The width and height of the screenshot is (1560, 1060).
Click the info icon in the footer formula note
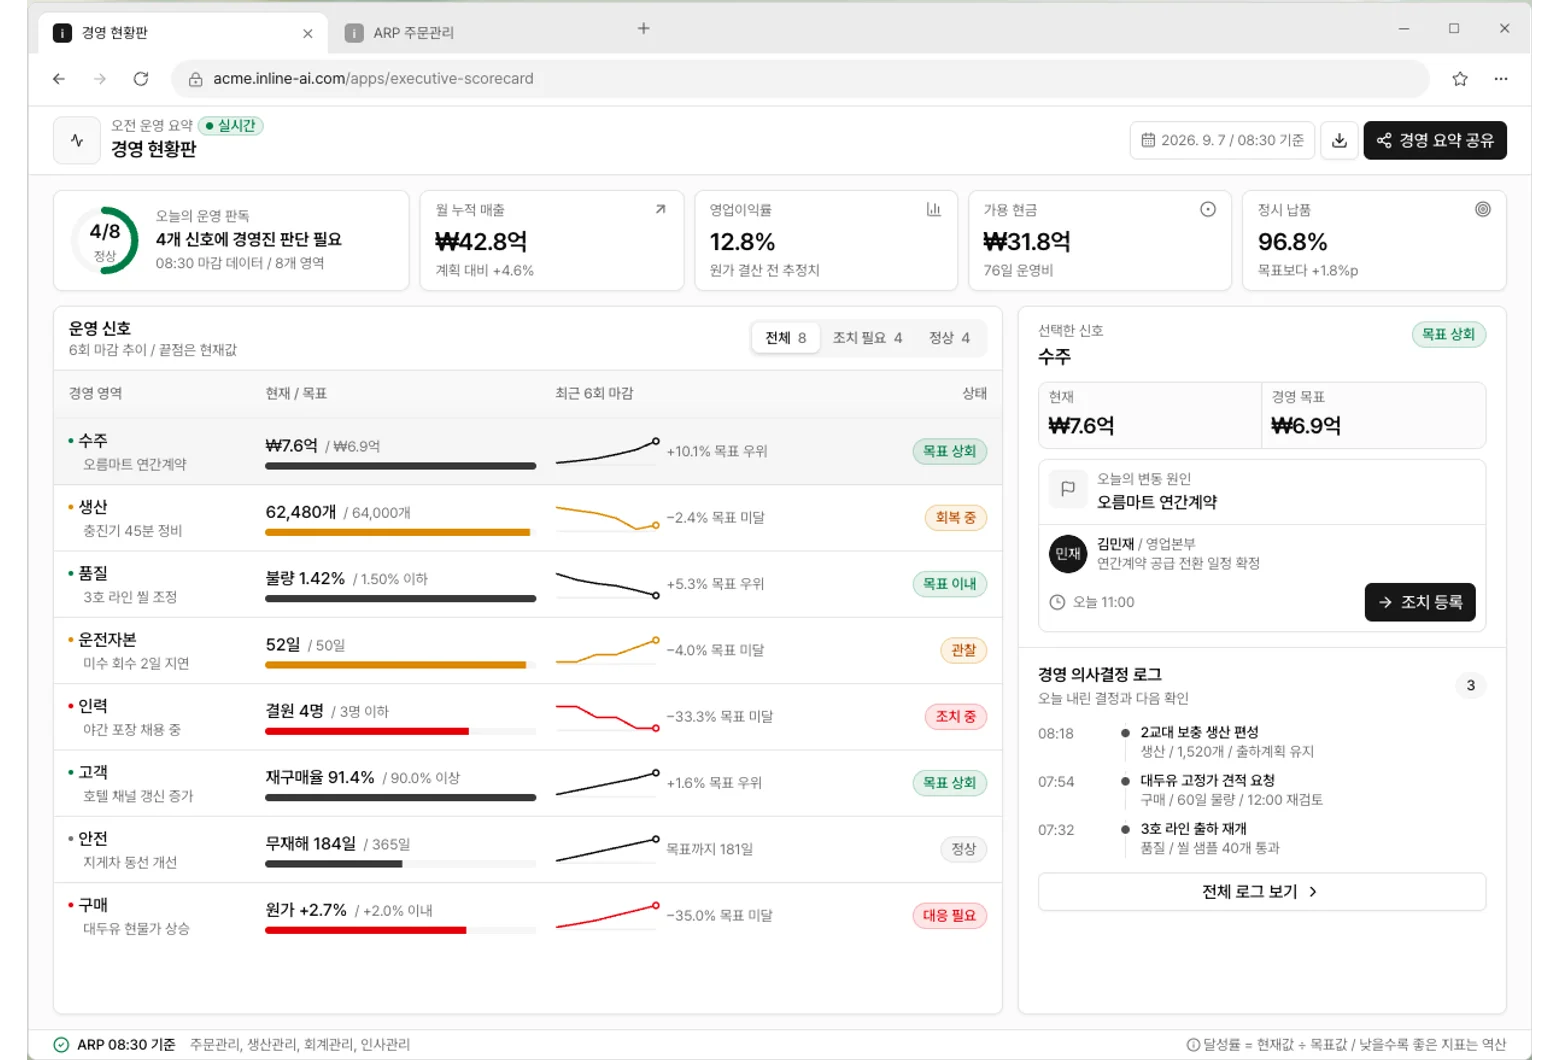point(1193,1044)
